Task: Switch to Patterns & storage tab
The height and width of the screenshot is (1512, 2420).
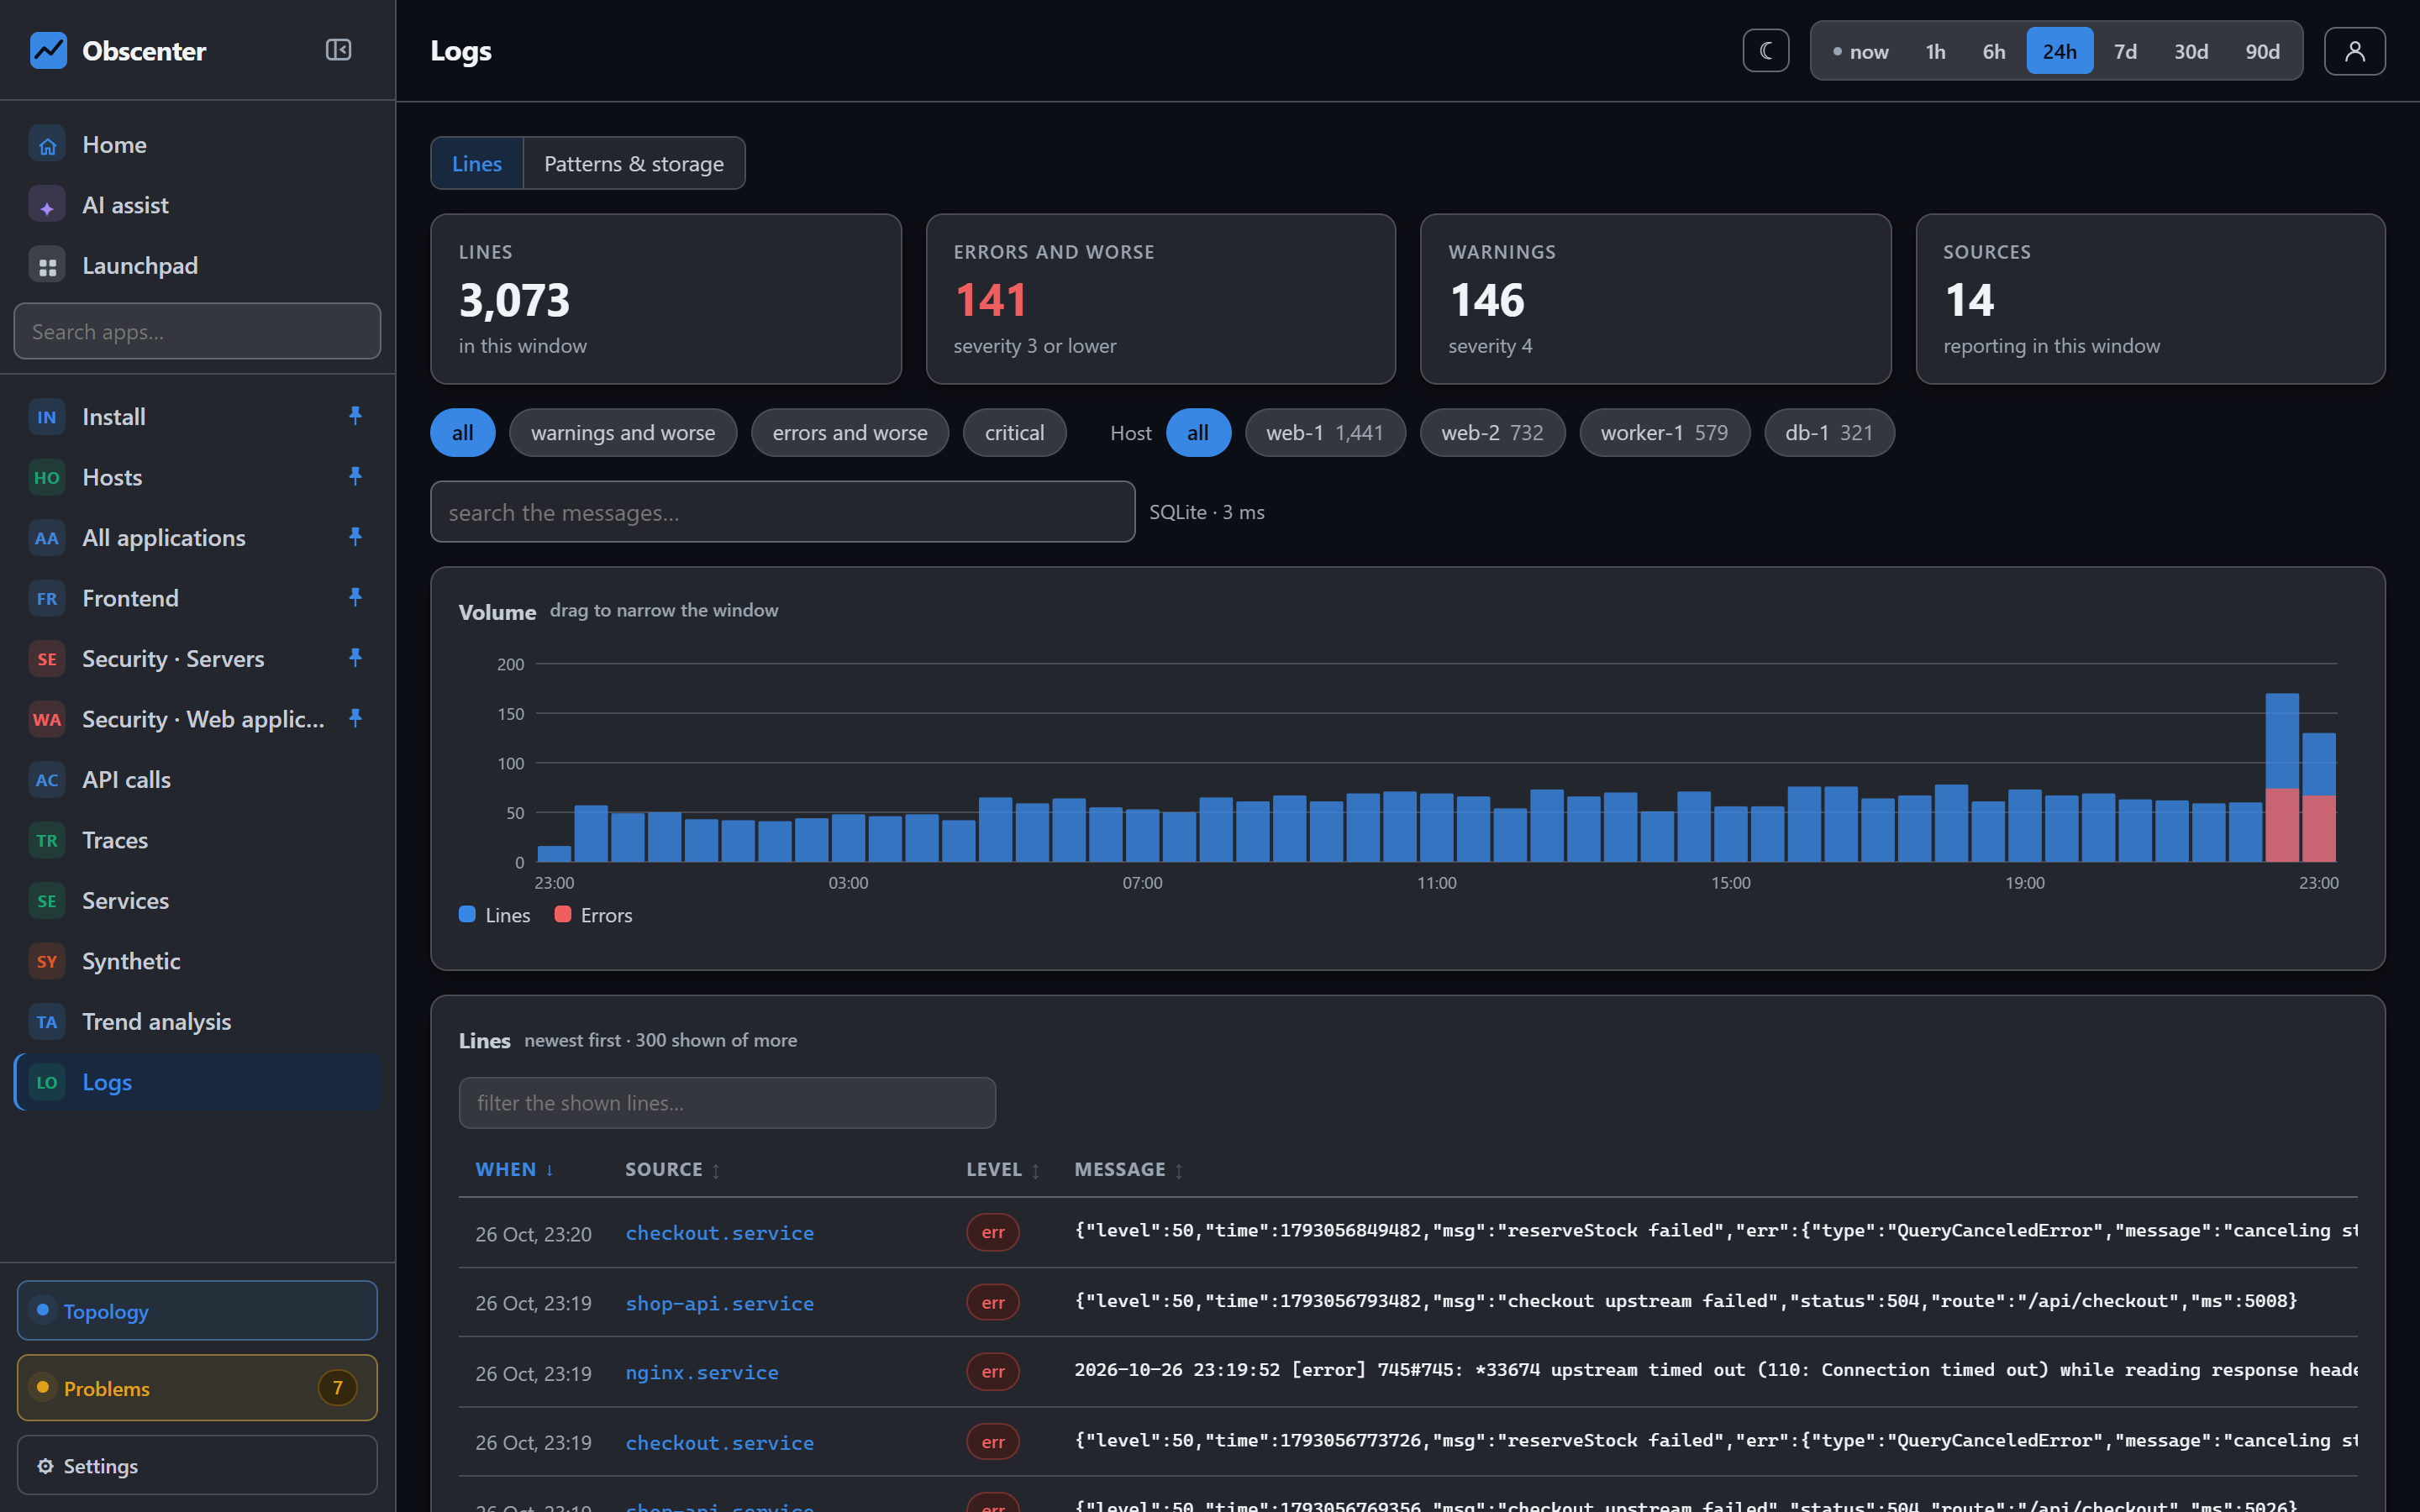Action: click(x=634, y=163)
